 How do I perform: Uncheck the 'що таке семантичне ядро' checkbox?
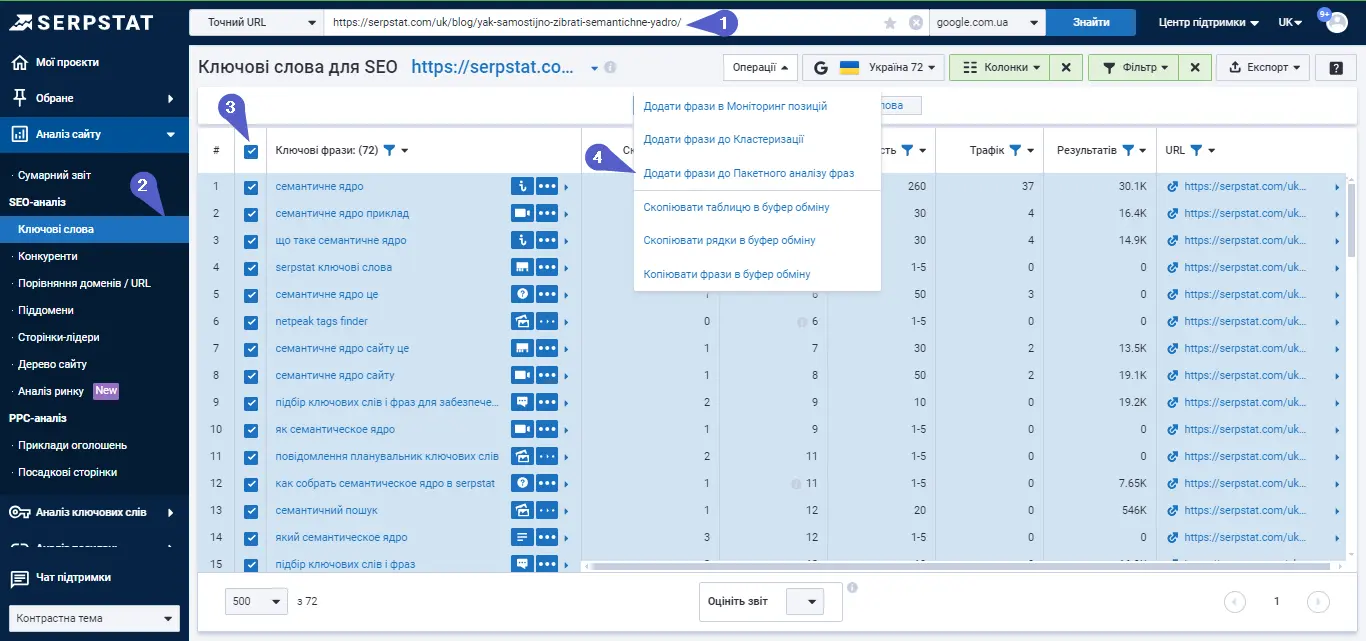coord(251,241)
